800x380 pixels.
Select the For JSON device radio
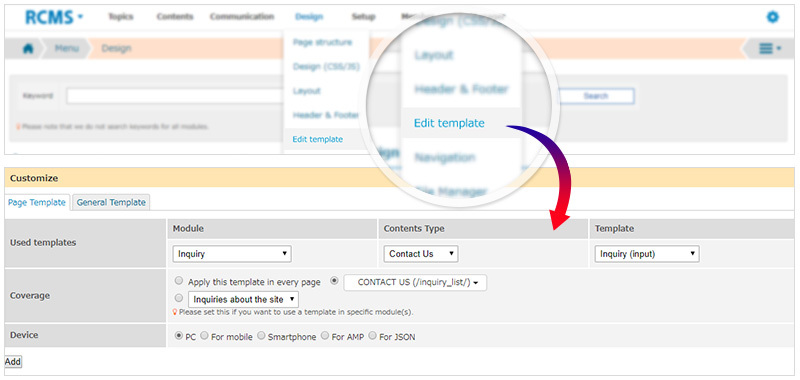coord(372,336)
